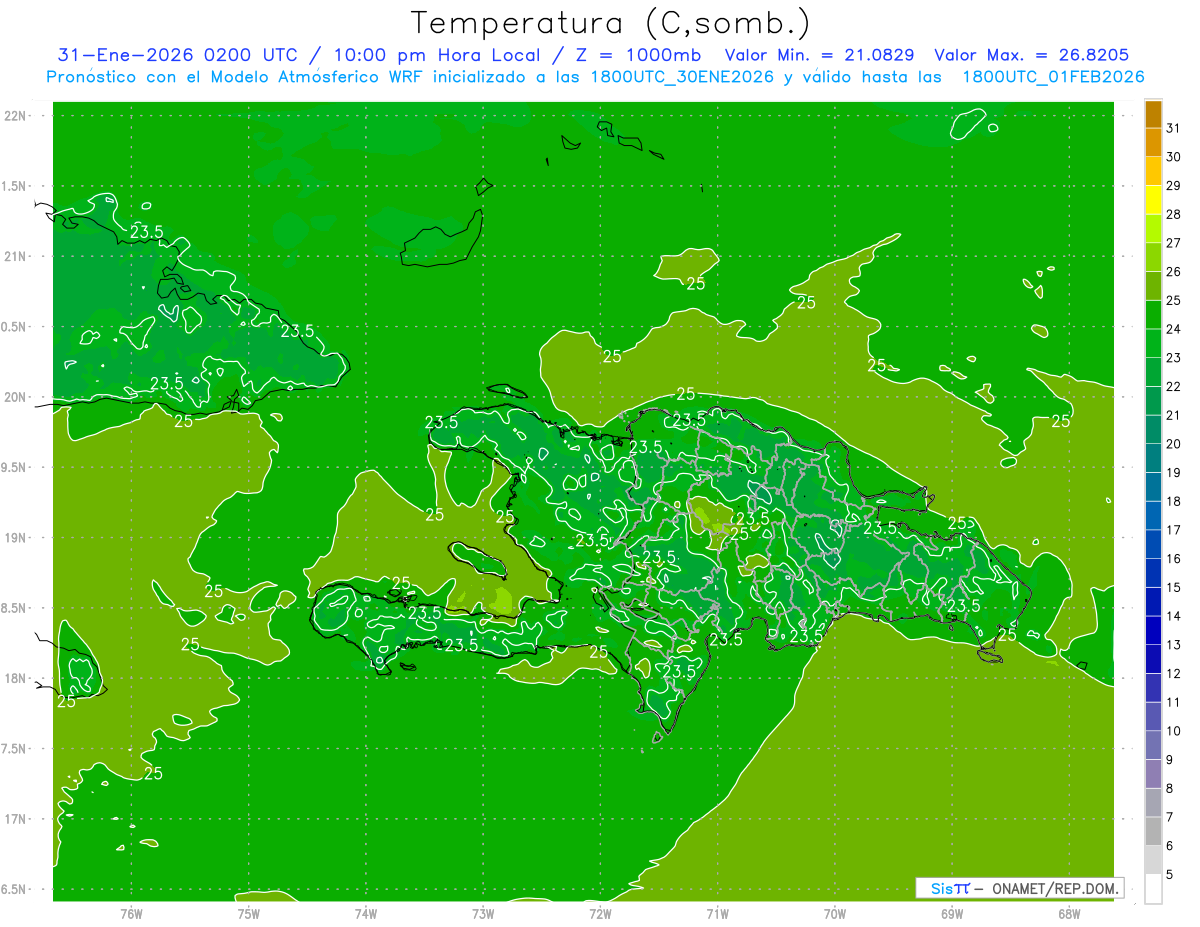Click the "SisPI - ONAMET/REP.DOM." credit box
1200x927 pixels.
pyautogui.click(x=1019, y=888)
